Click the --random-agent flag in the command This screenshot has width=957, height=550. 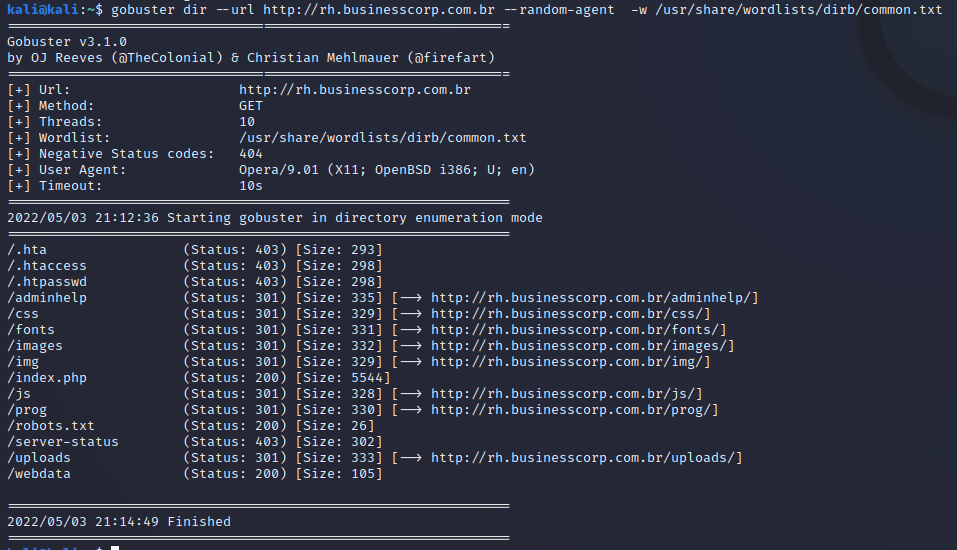(559, 10)
